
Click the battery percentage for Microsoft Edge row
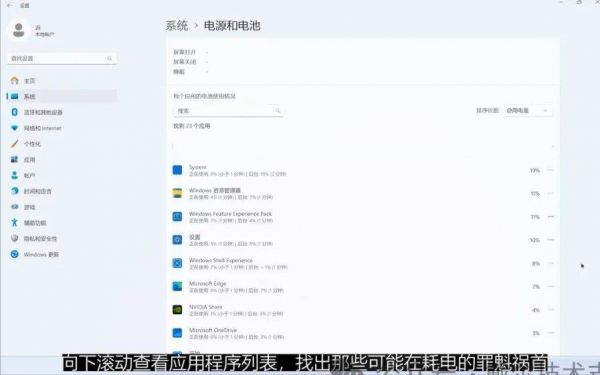536,287
